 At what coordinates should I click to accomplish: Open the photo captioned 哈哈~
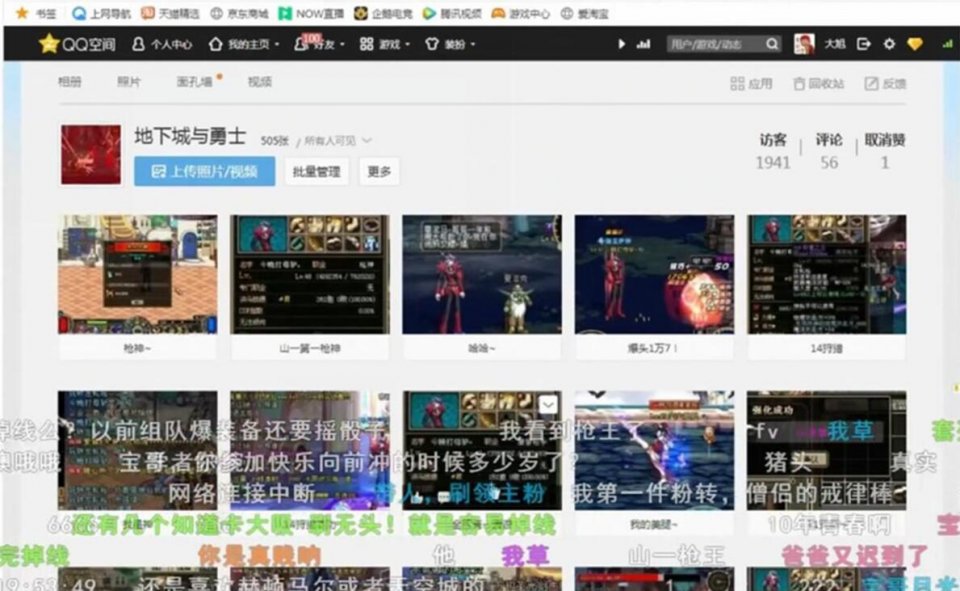[482, 274]
